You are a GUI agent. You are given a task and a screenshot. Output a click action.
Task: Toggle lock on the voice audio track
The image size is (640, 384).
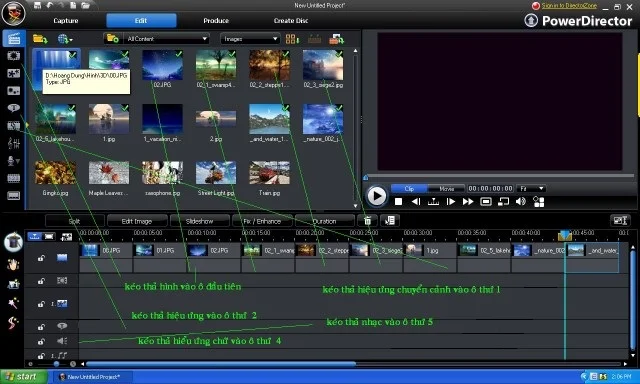click(41, 341)
